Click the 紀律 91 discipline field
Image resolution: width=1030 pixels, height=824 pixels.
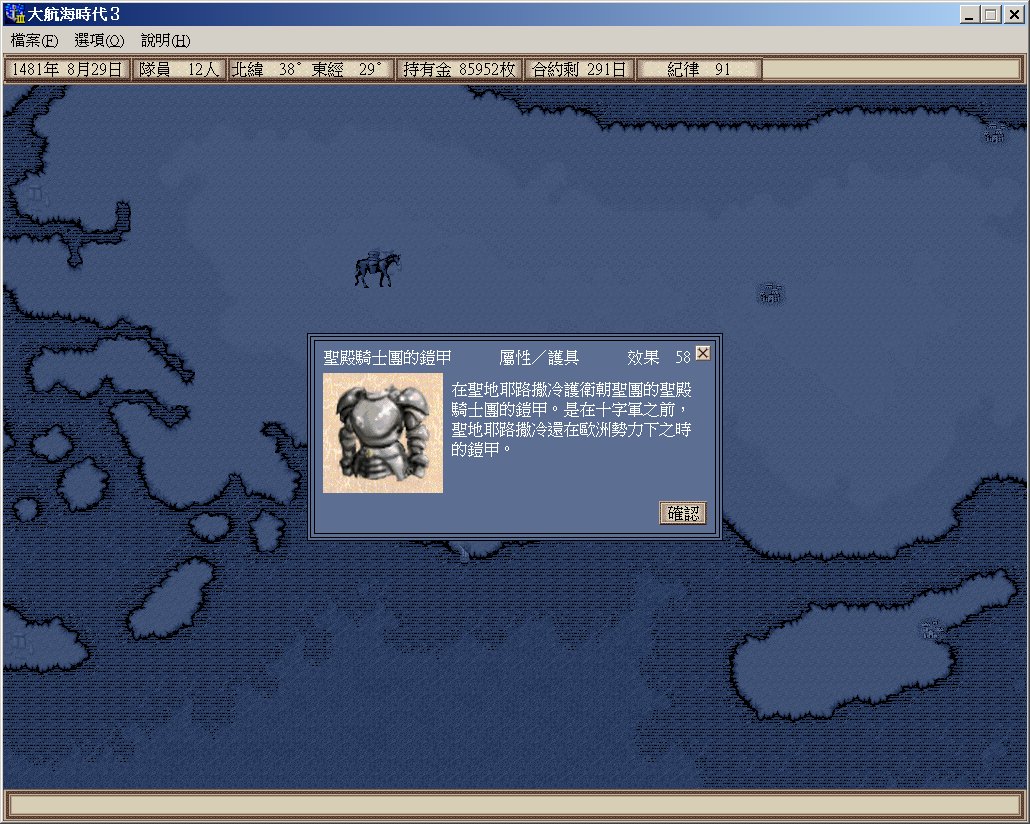click(x=699, y=69)
